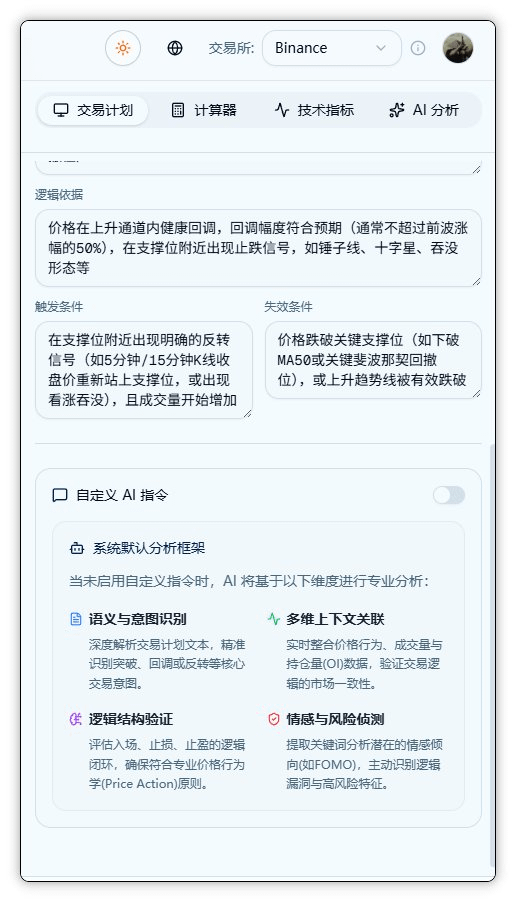516x902 pixels.
Task: Switch to the 技术指标 tab
Action: (314, 110)
